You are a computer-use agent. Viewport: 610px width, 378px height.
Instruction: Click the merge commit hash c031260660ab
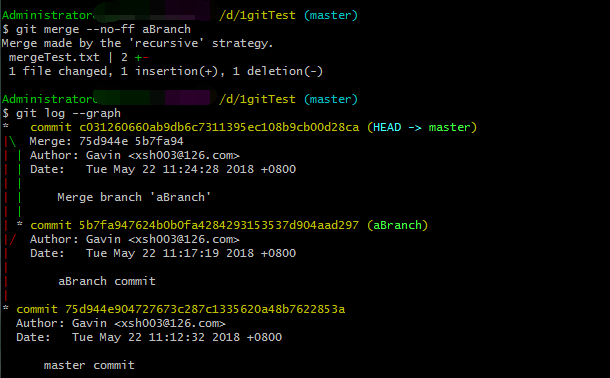point(219,128)
